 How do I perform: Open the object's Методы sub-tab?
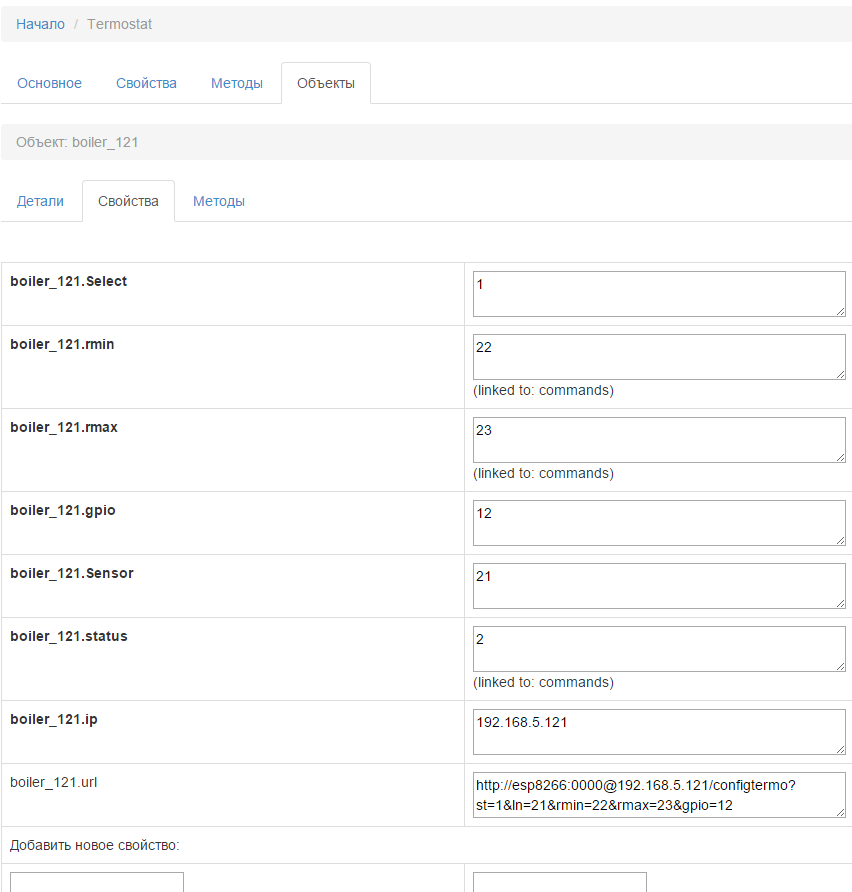pos(219,201)
